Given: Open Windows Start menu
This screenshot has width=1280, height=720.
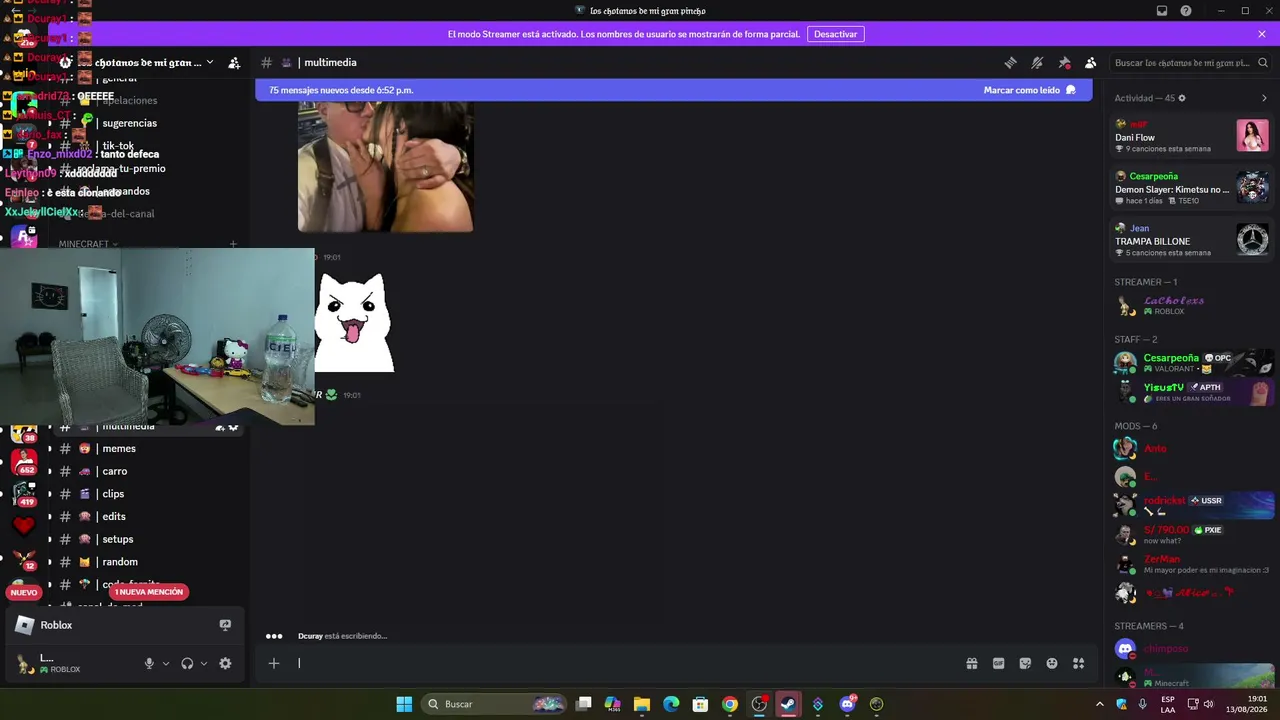Looking at the screenshot, I should 404,704.
